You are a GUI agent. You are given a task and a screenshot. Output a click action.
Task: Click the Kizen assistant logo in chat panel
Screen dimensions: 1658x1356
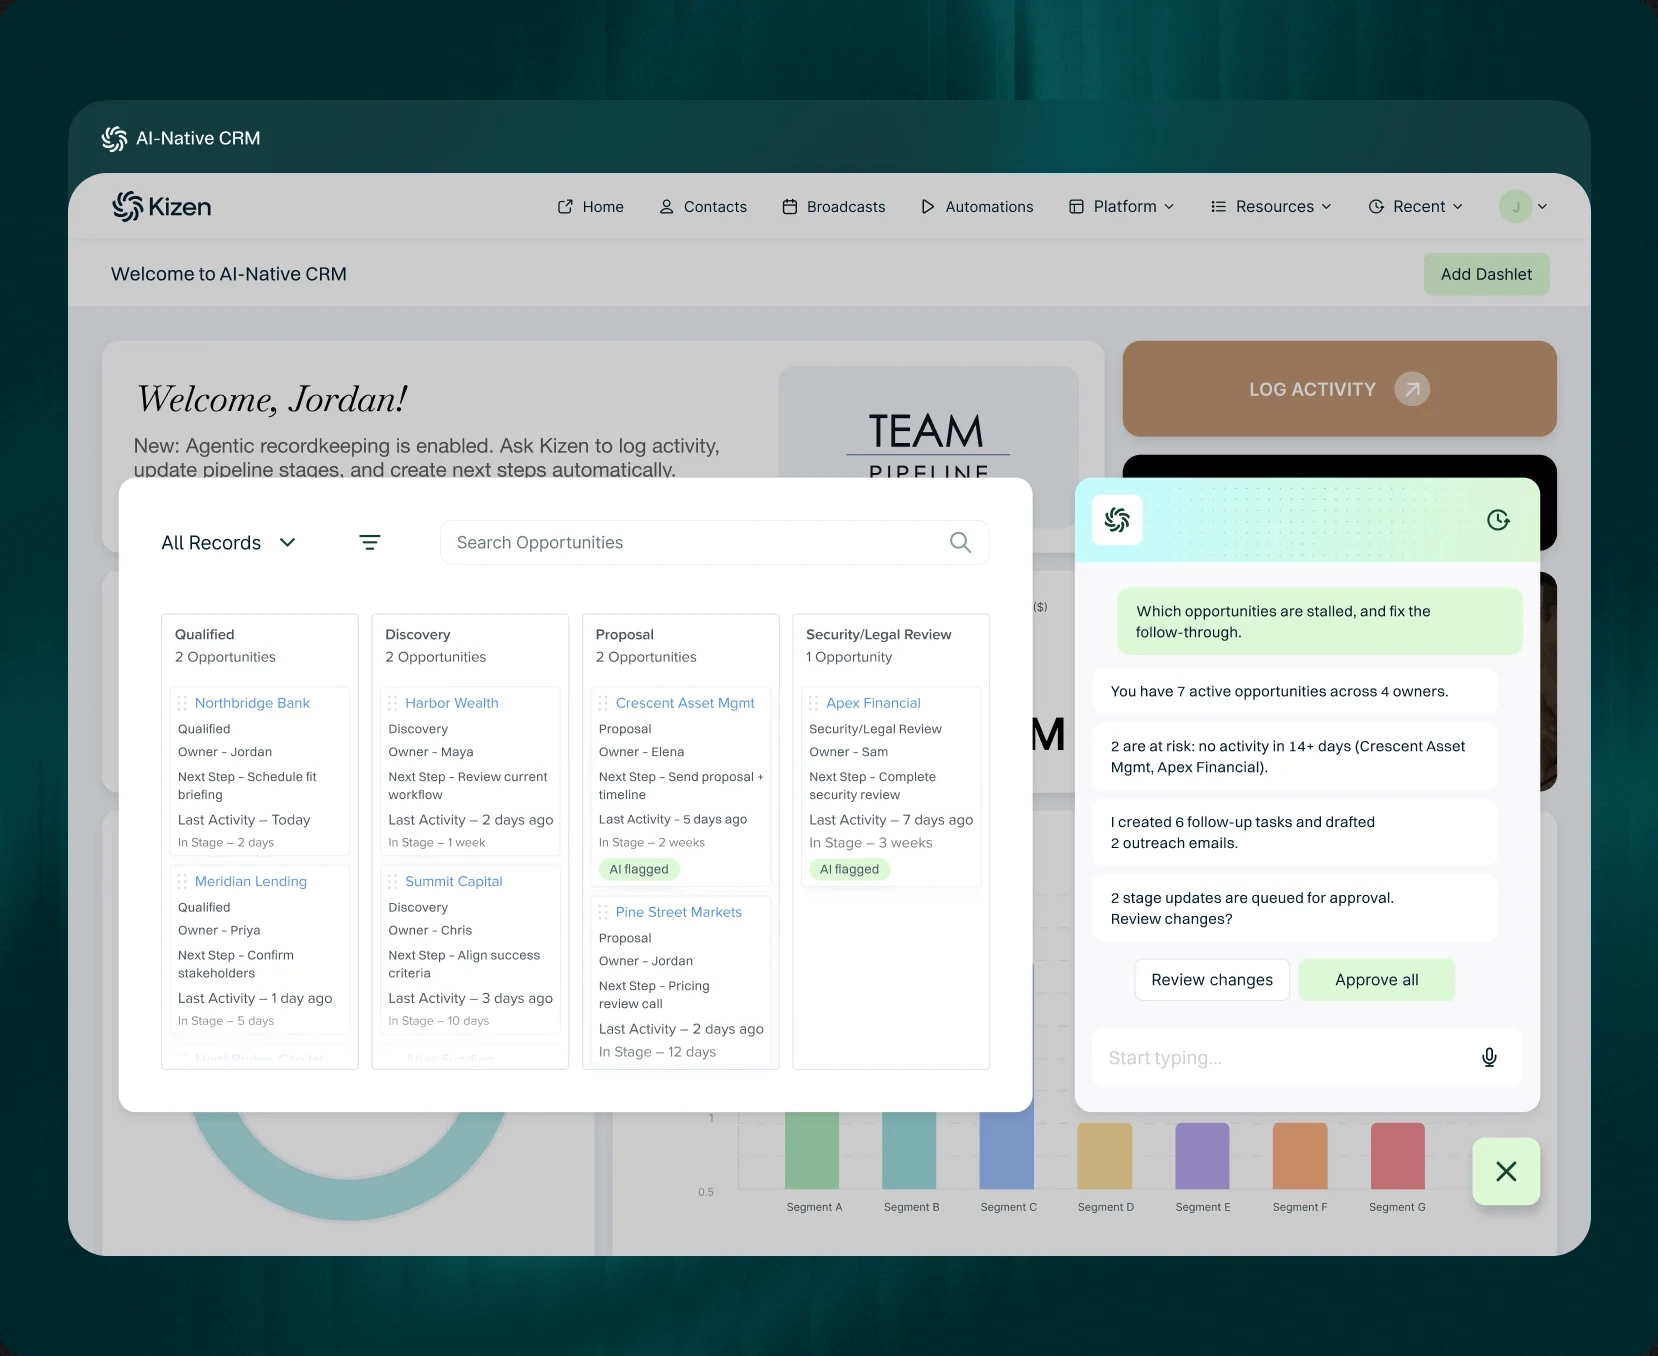[1117, 519]
